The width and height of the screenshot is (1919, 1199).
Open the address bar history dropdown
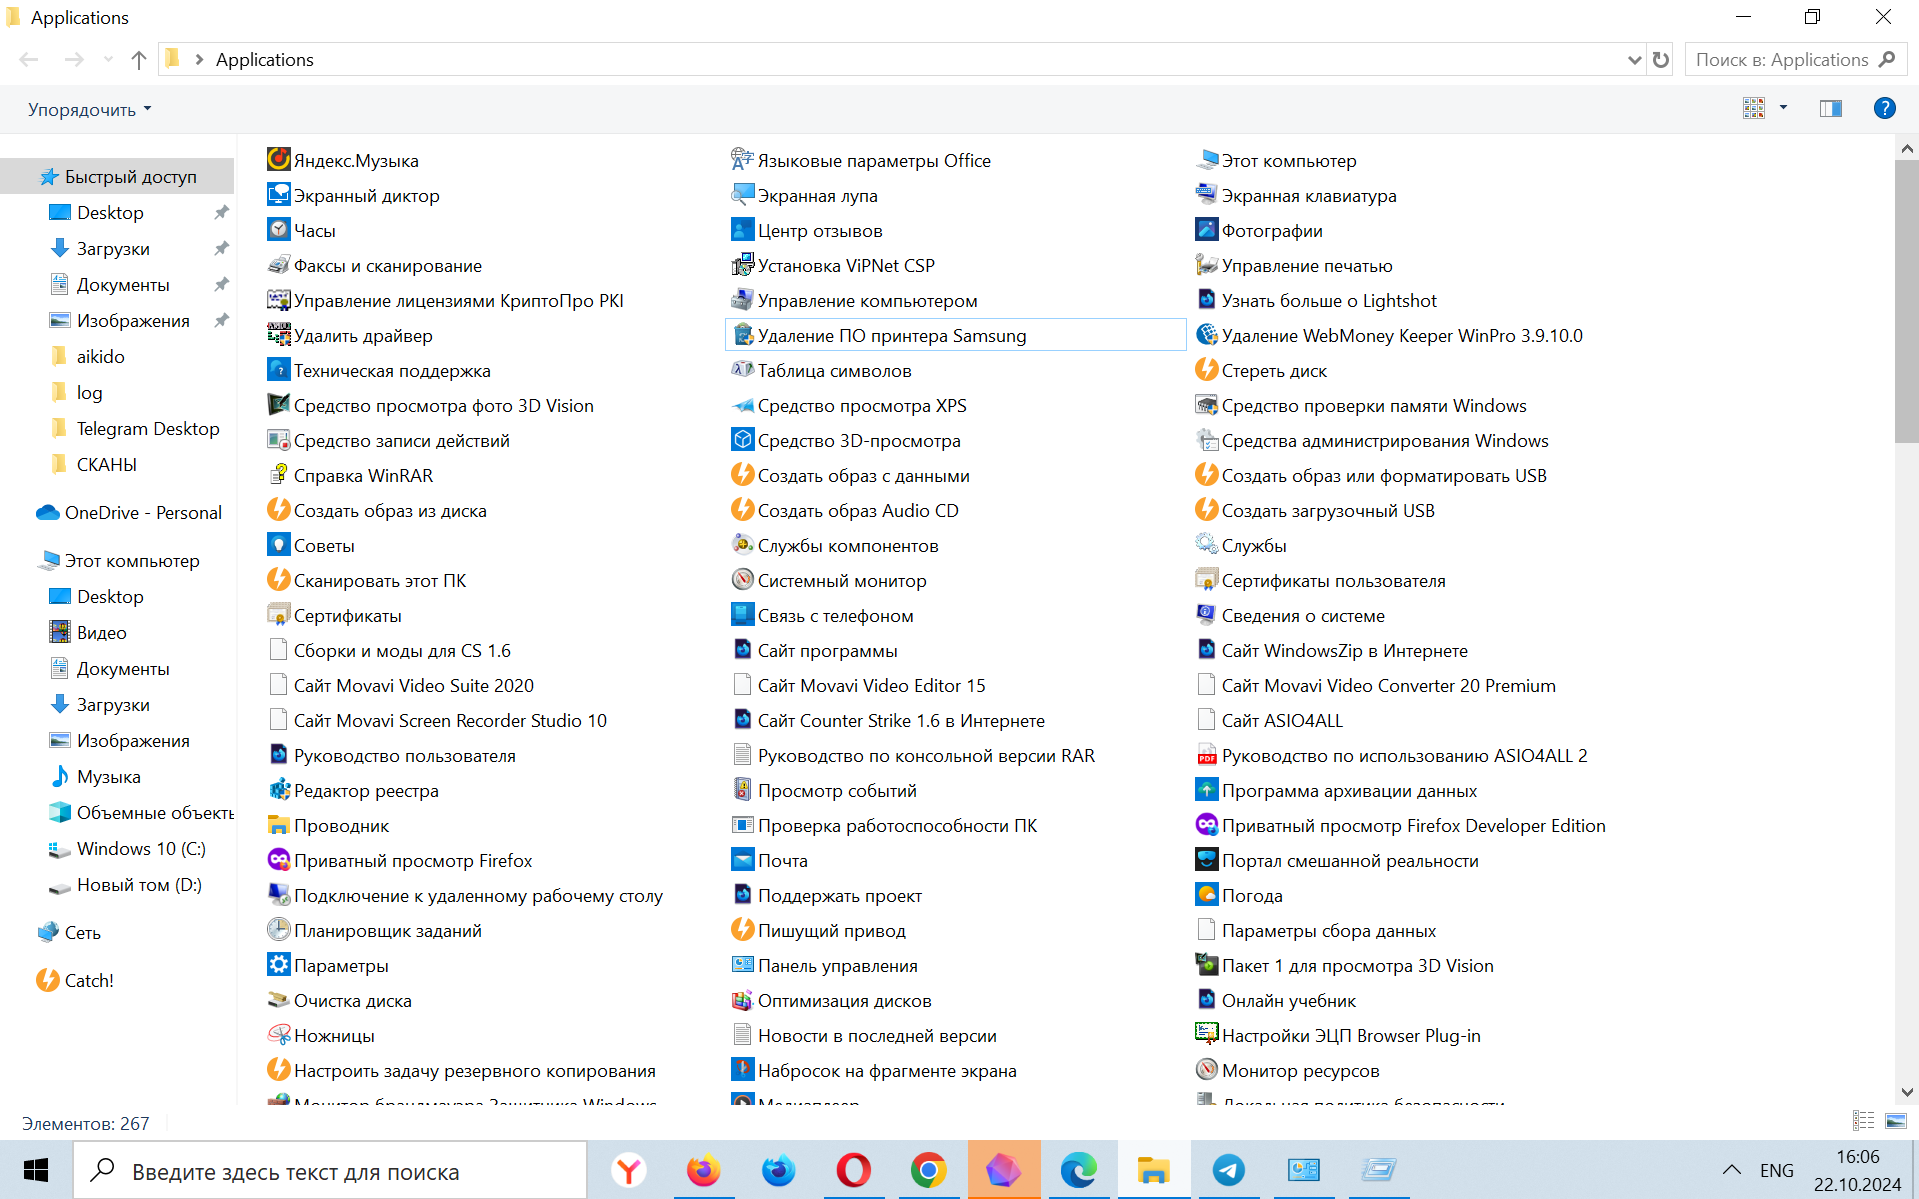(x=1634, y=60)
